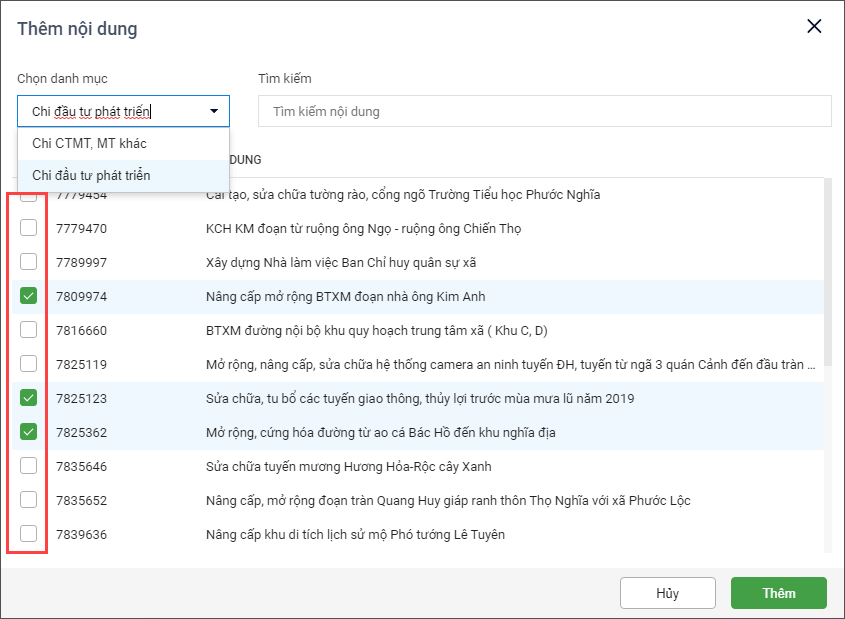Mark checkbox for item 7839636
The width and height of the screenshot is (845, 619).
(29, 534)
